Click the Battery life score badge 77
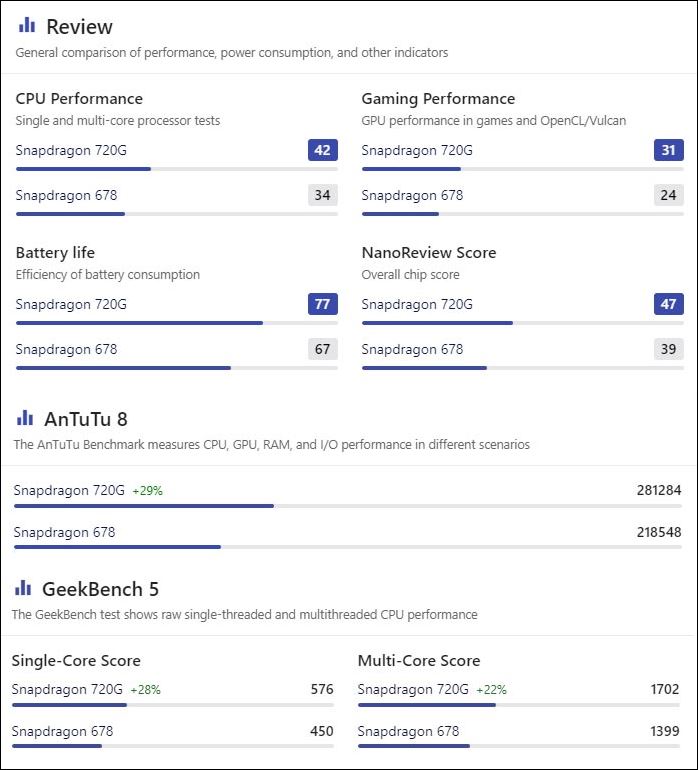This screenshot has height=770, width=698. click(322, 304)
